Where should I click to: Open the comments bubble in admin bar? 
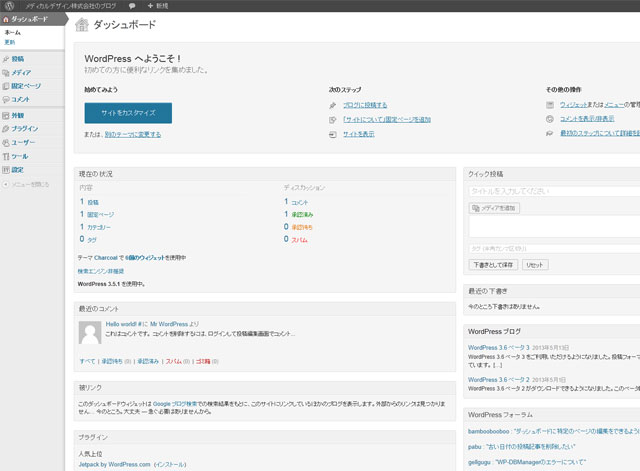coord(132,6)
